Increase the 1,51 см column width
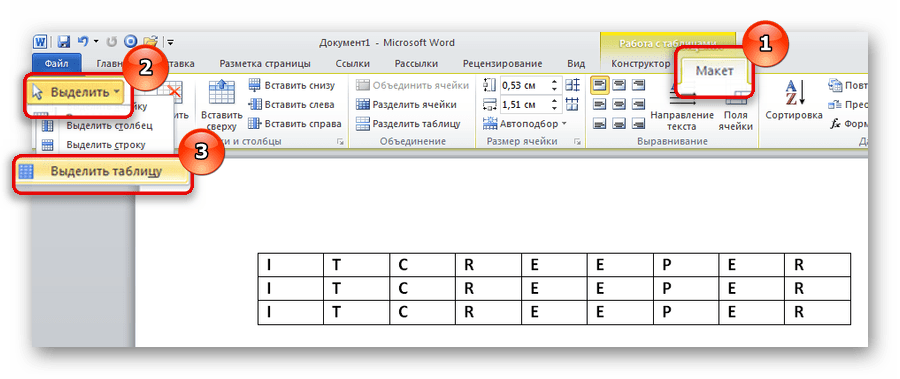The image size is (900, 379). 554,101
